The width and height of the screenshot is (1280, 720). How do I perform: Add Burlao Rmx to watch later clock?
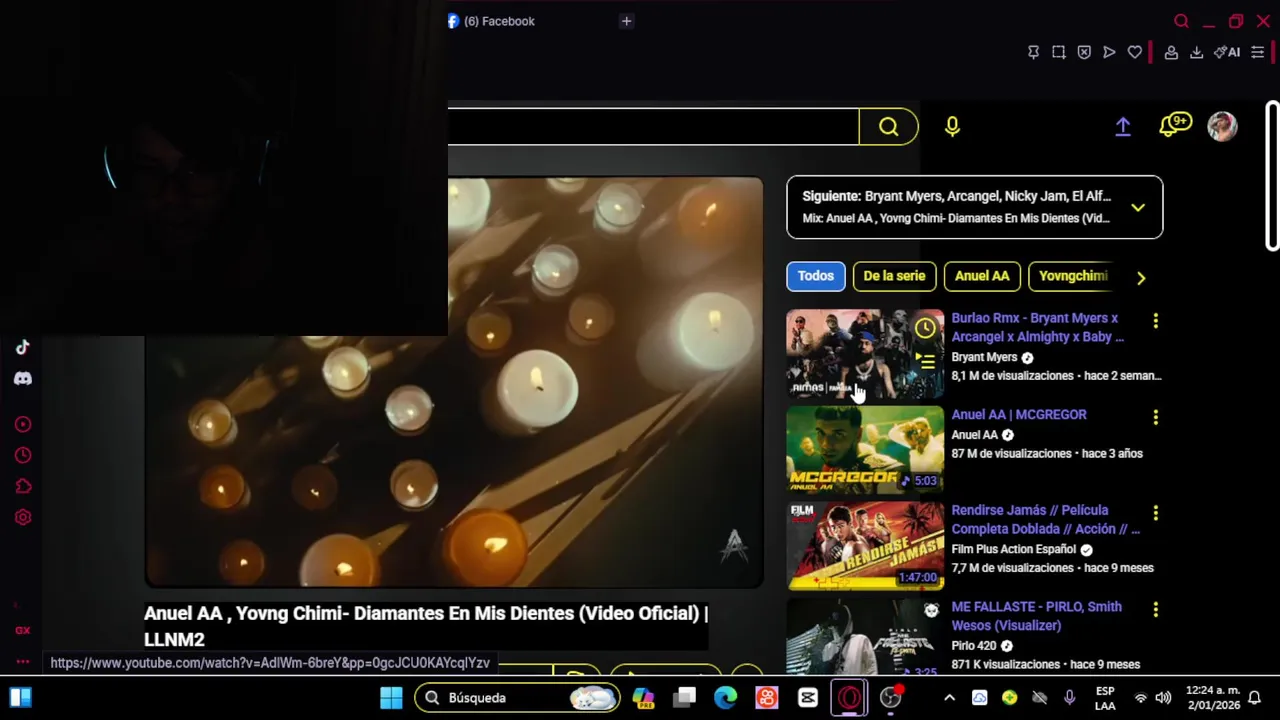[x=925, y=328]
